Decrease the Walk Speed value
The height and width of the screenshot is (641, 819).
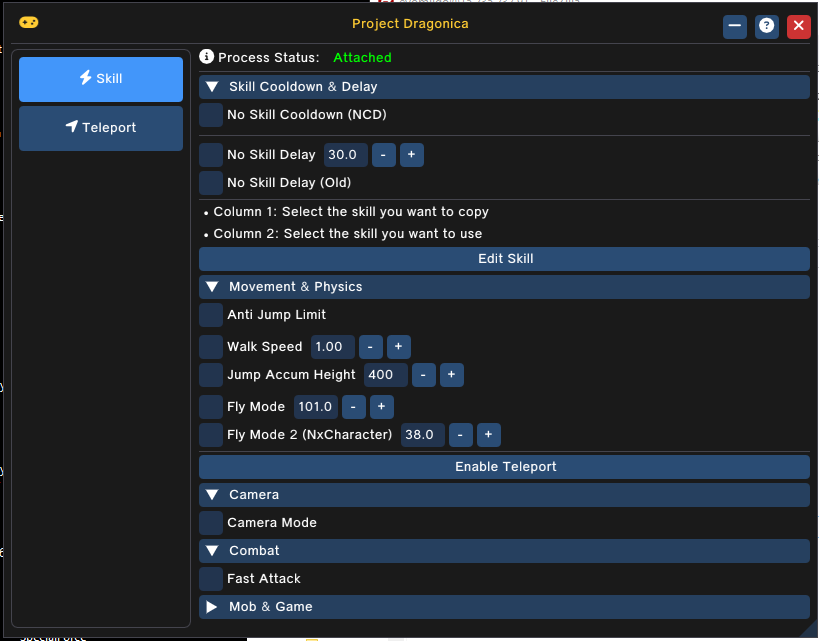(370, 347)
